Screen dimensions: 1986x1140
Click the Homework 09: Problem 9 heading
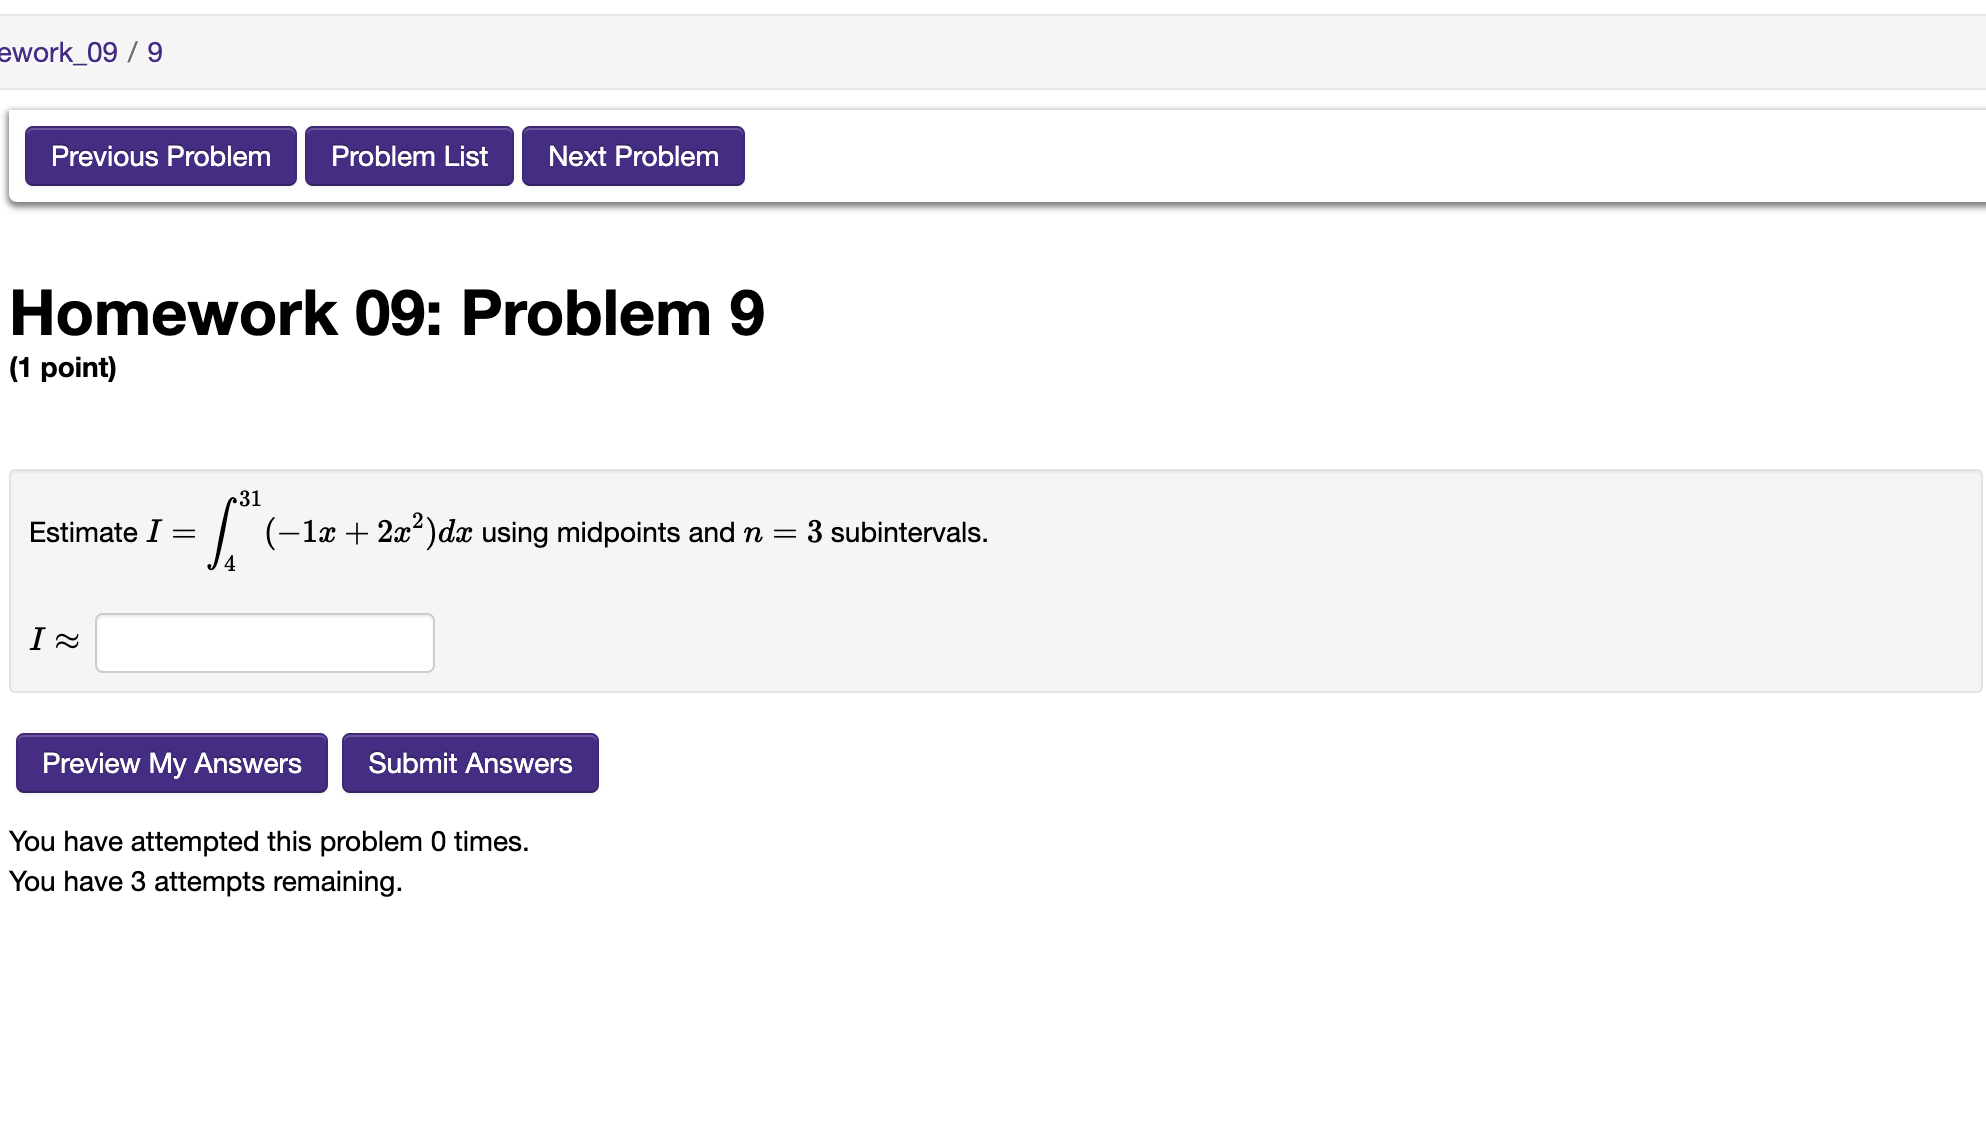coord(386,313)
